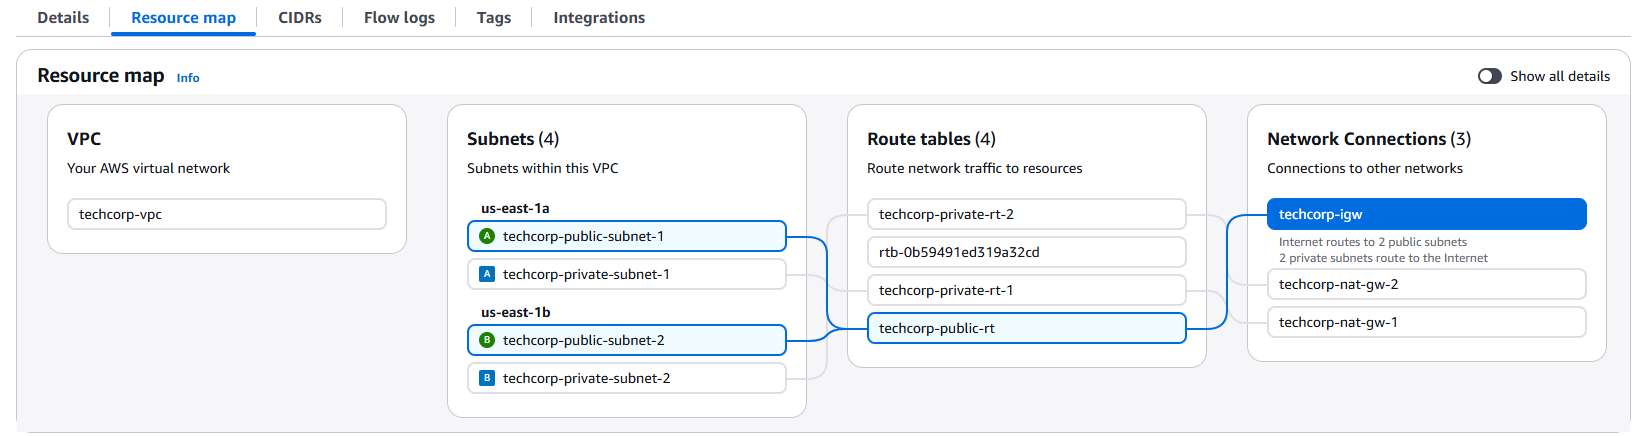Click blue A icon on techcorp-private-subnet-1
1640x436 pixels.
coord(487,274)
